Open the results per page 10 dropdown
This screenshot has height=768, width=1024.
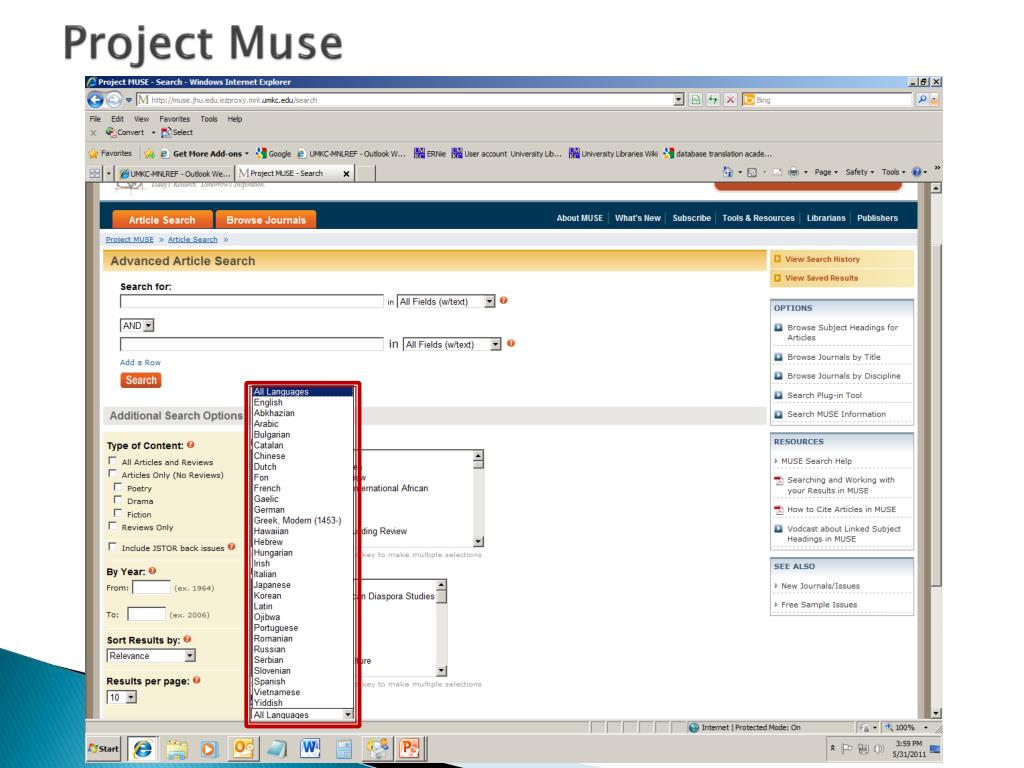[121, 697]
